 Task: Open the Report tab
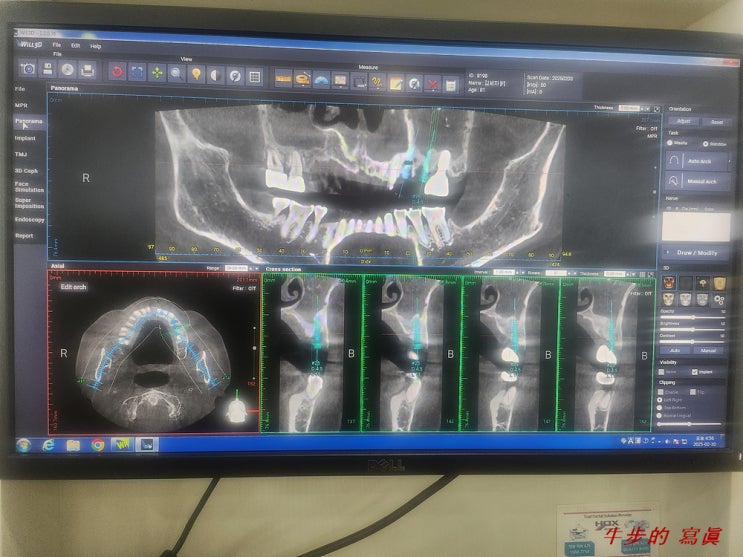tap(24, 236)
